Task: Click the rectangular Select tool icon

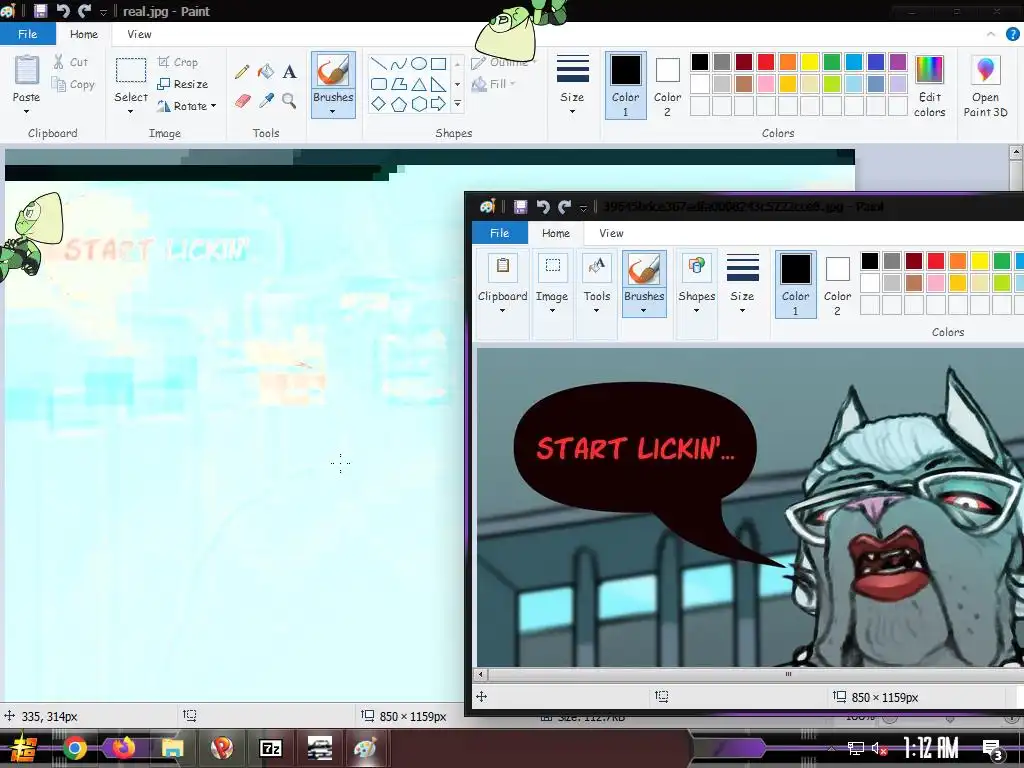Action: [x=131, y=71]
